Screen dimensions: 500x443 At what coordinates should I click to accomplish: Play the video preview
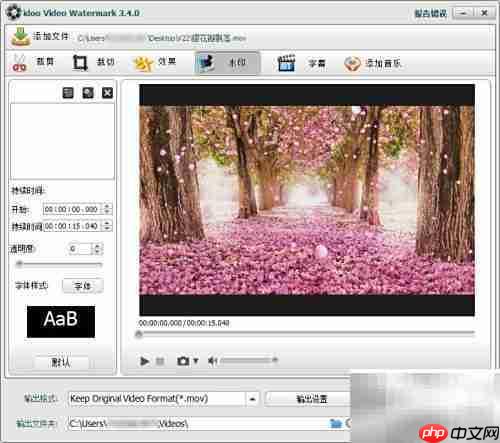(x=144, y=361)
